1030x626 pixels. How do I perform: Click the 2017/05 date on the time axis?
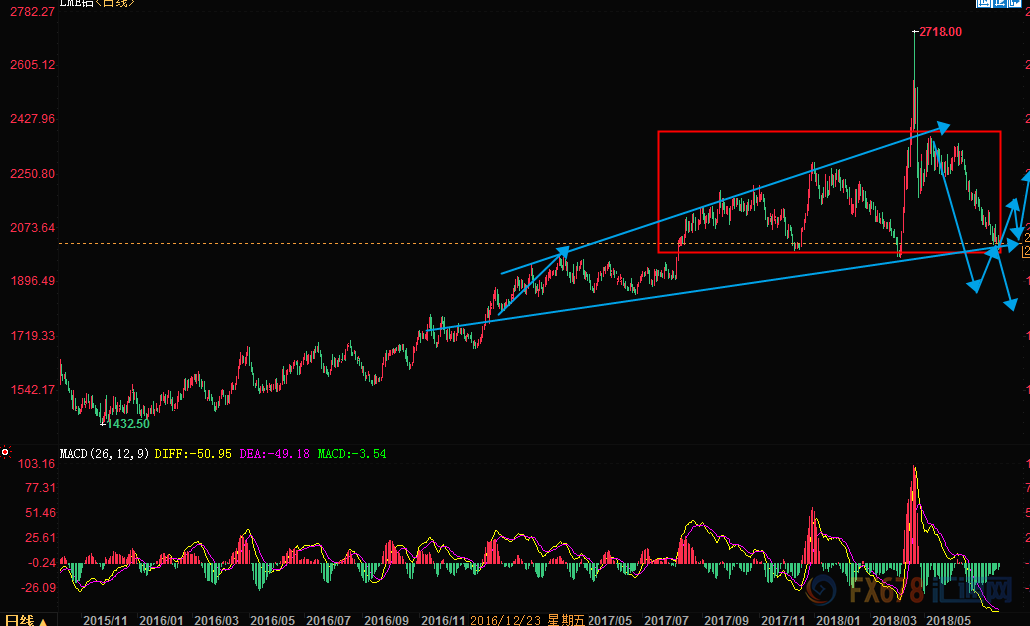tap(610, 620)
